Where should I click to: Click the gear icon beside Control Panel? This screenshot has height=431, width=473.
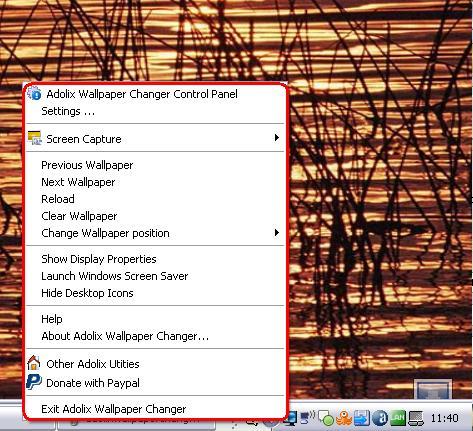[x=34, y=94]
